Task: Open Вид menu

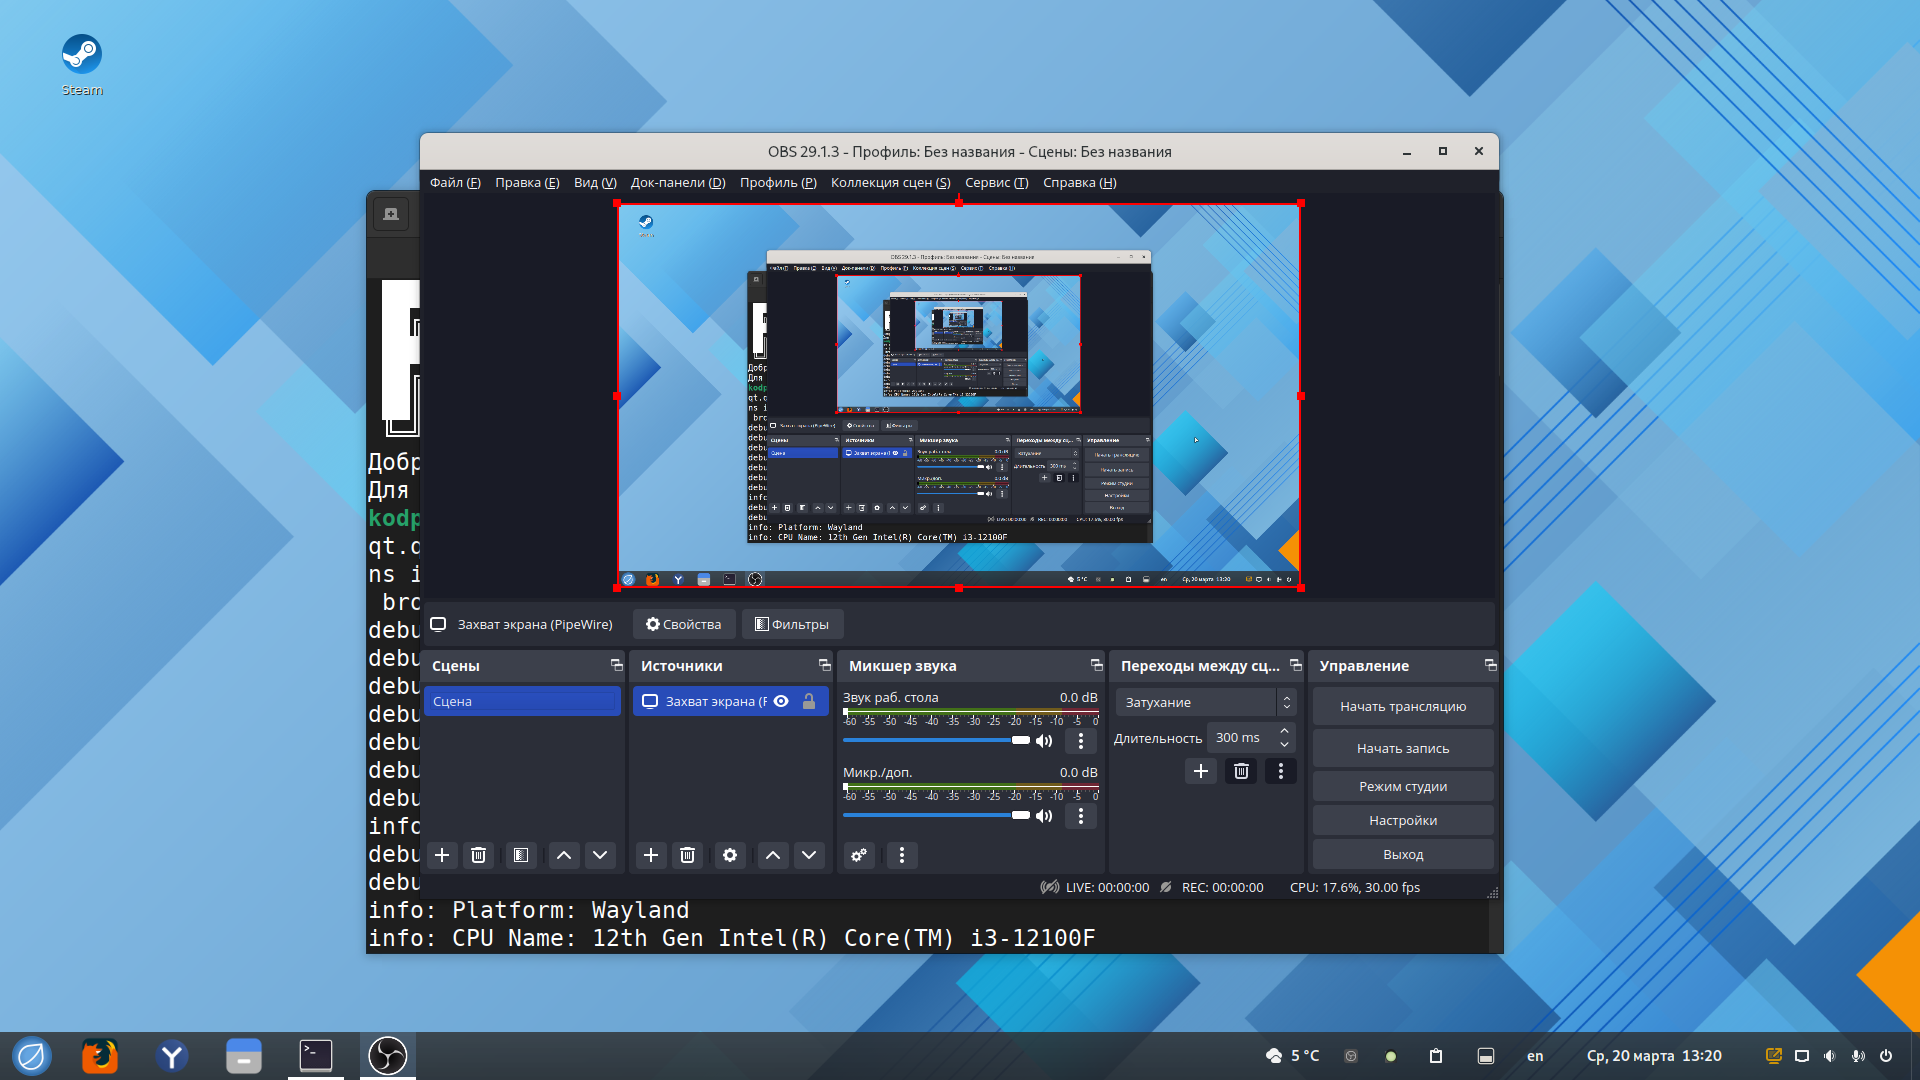Action: (x=595, y=182)
